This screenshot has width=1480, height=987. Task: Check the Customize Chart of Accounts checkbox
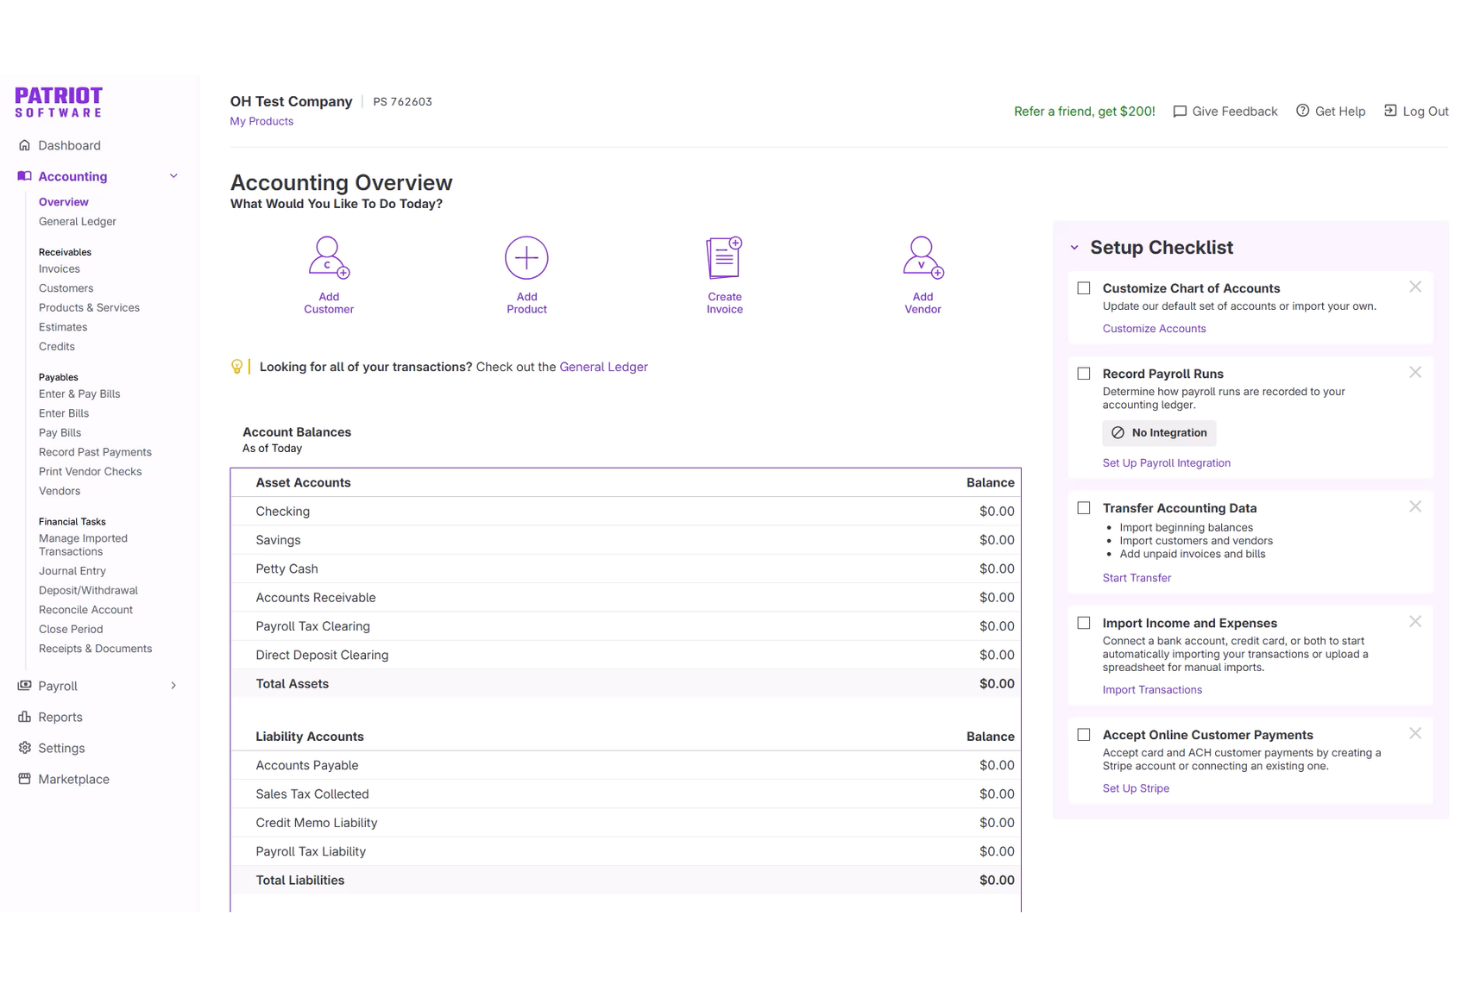(x=1084, y=287)
